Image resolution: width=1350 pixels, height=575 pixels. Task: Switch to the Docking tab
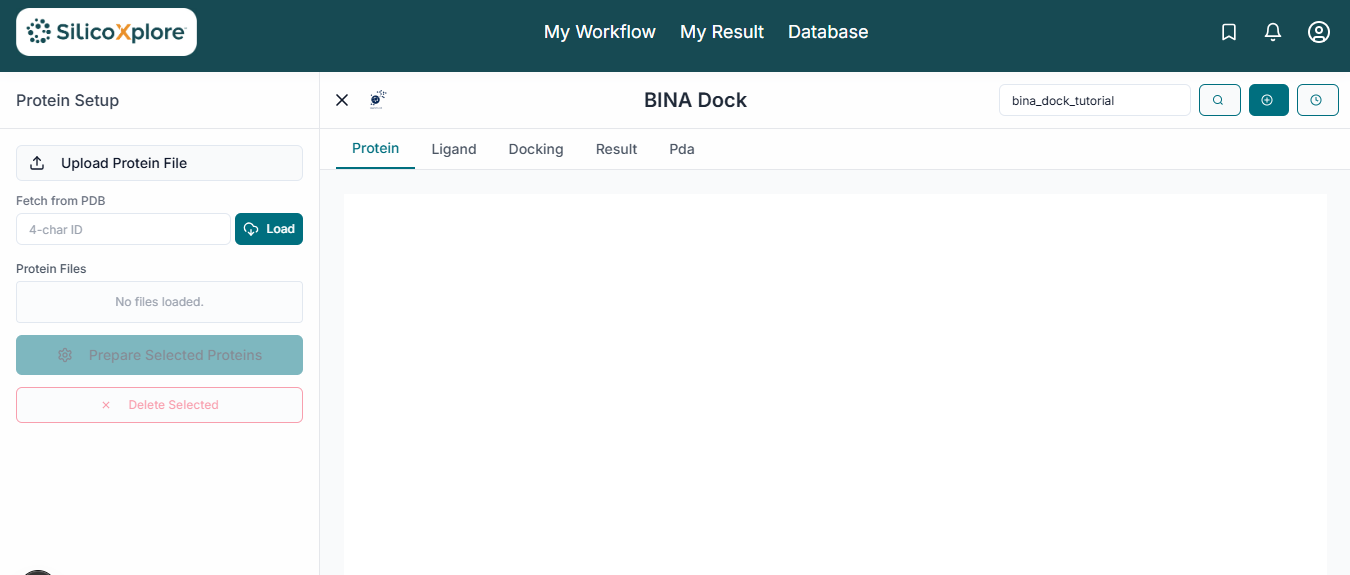coord(536,149)
